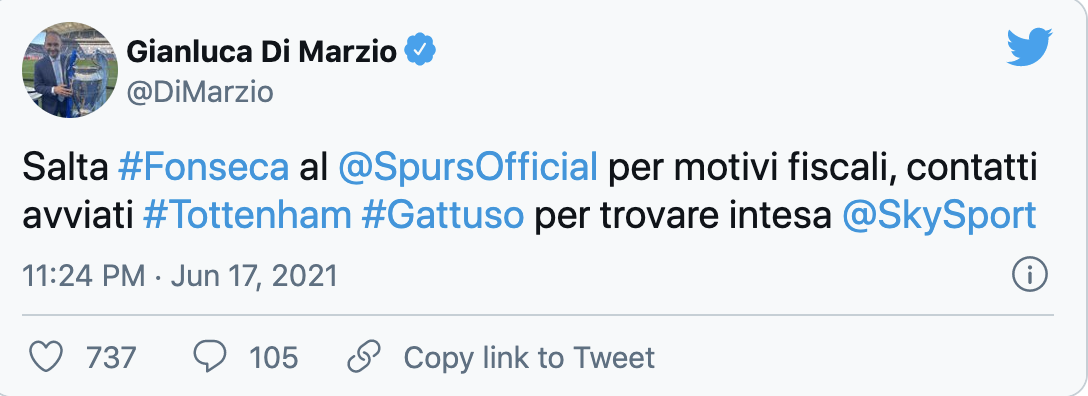Select Copy link to Tweet
The image size is (1088, 396).
point(529,358)
